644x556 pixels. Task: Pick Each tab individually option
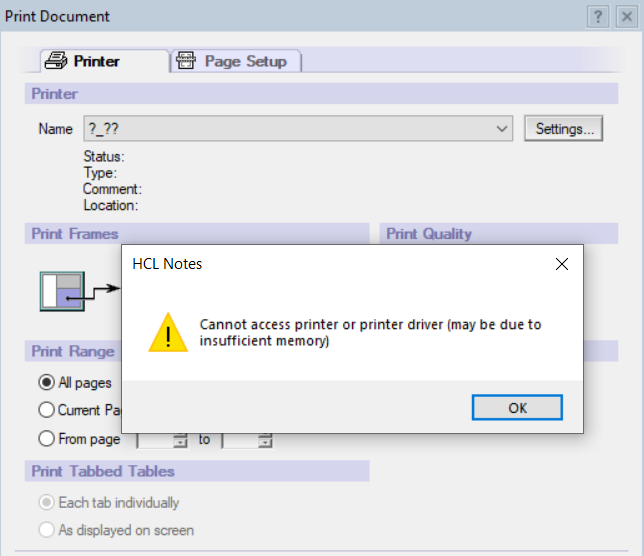click(x=46, y=502)
